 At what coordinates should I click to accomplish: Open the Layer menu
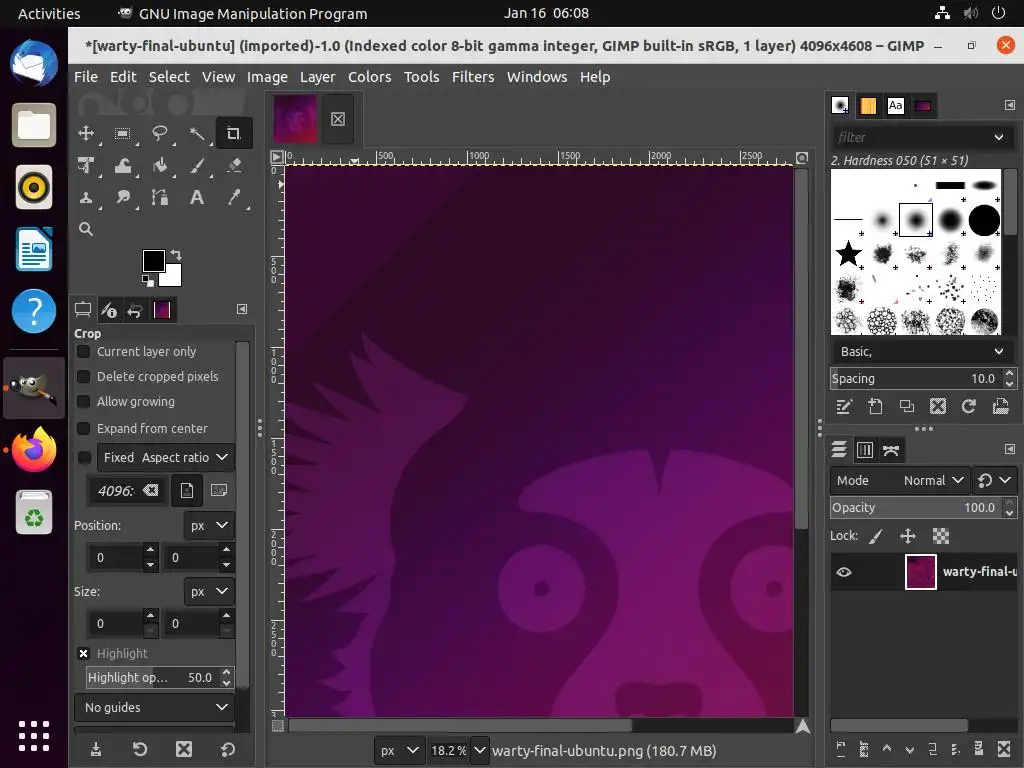pos(317,76)
